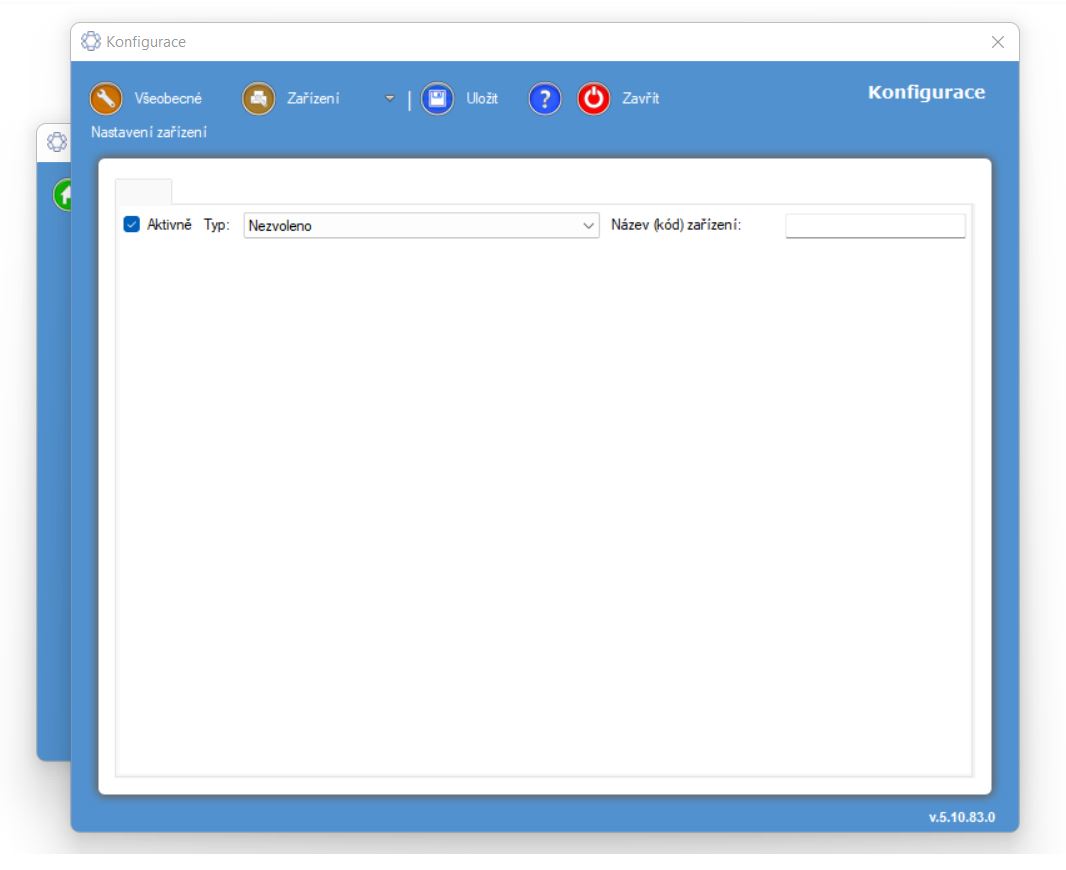Click the chevron arrow of Typ dropdown
Screen dimensions: 1066x870
[588, 226]
